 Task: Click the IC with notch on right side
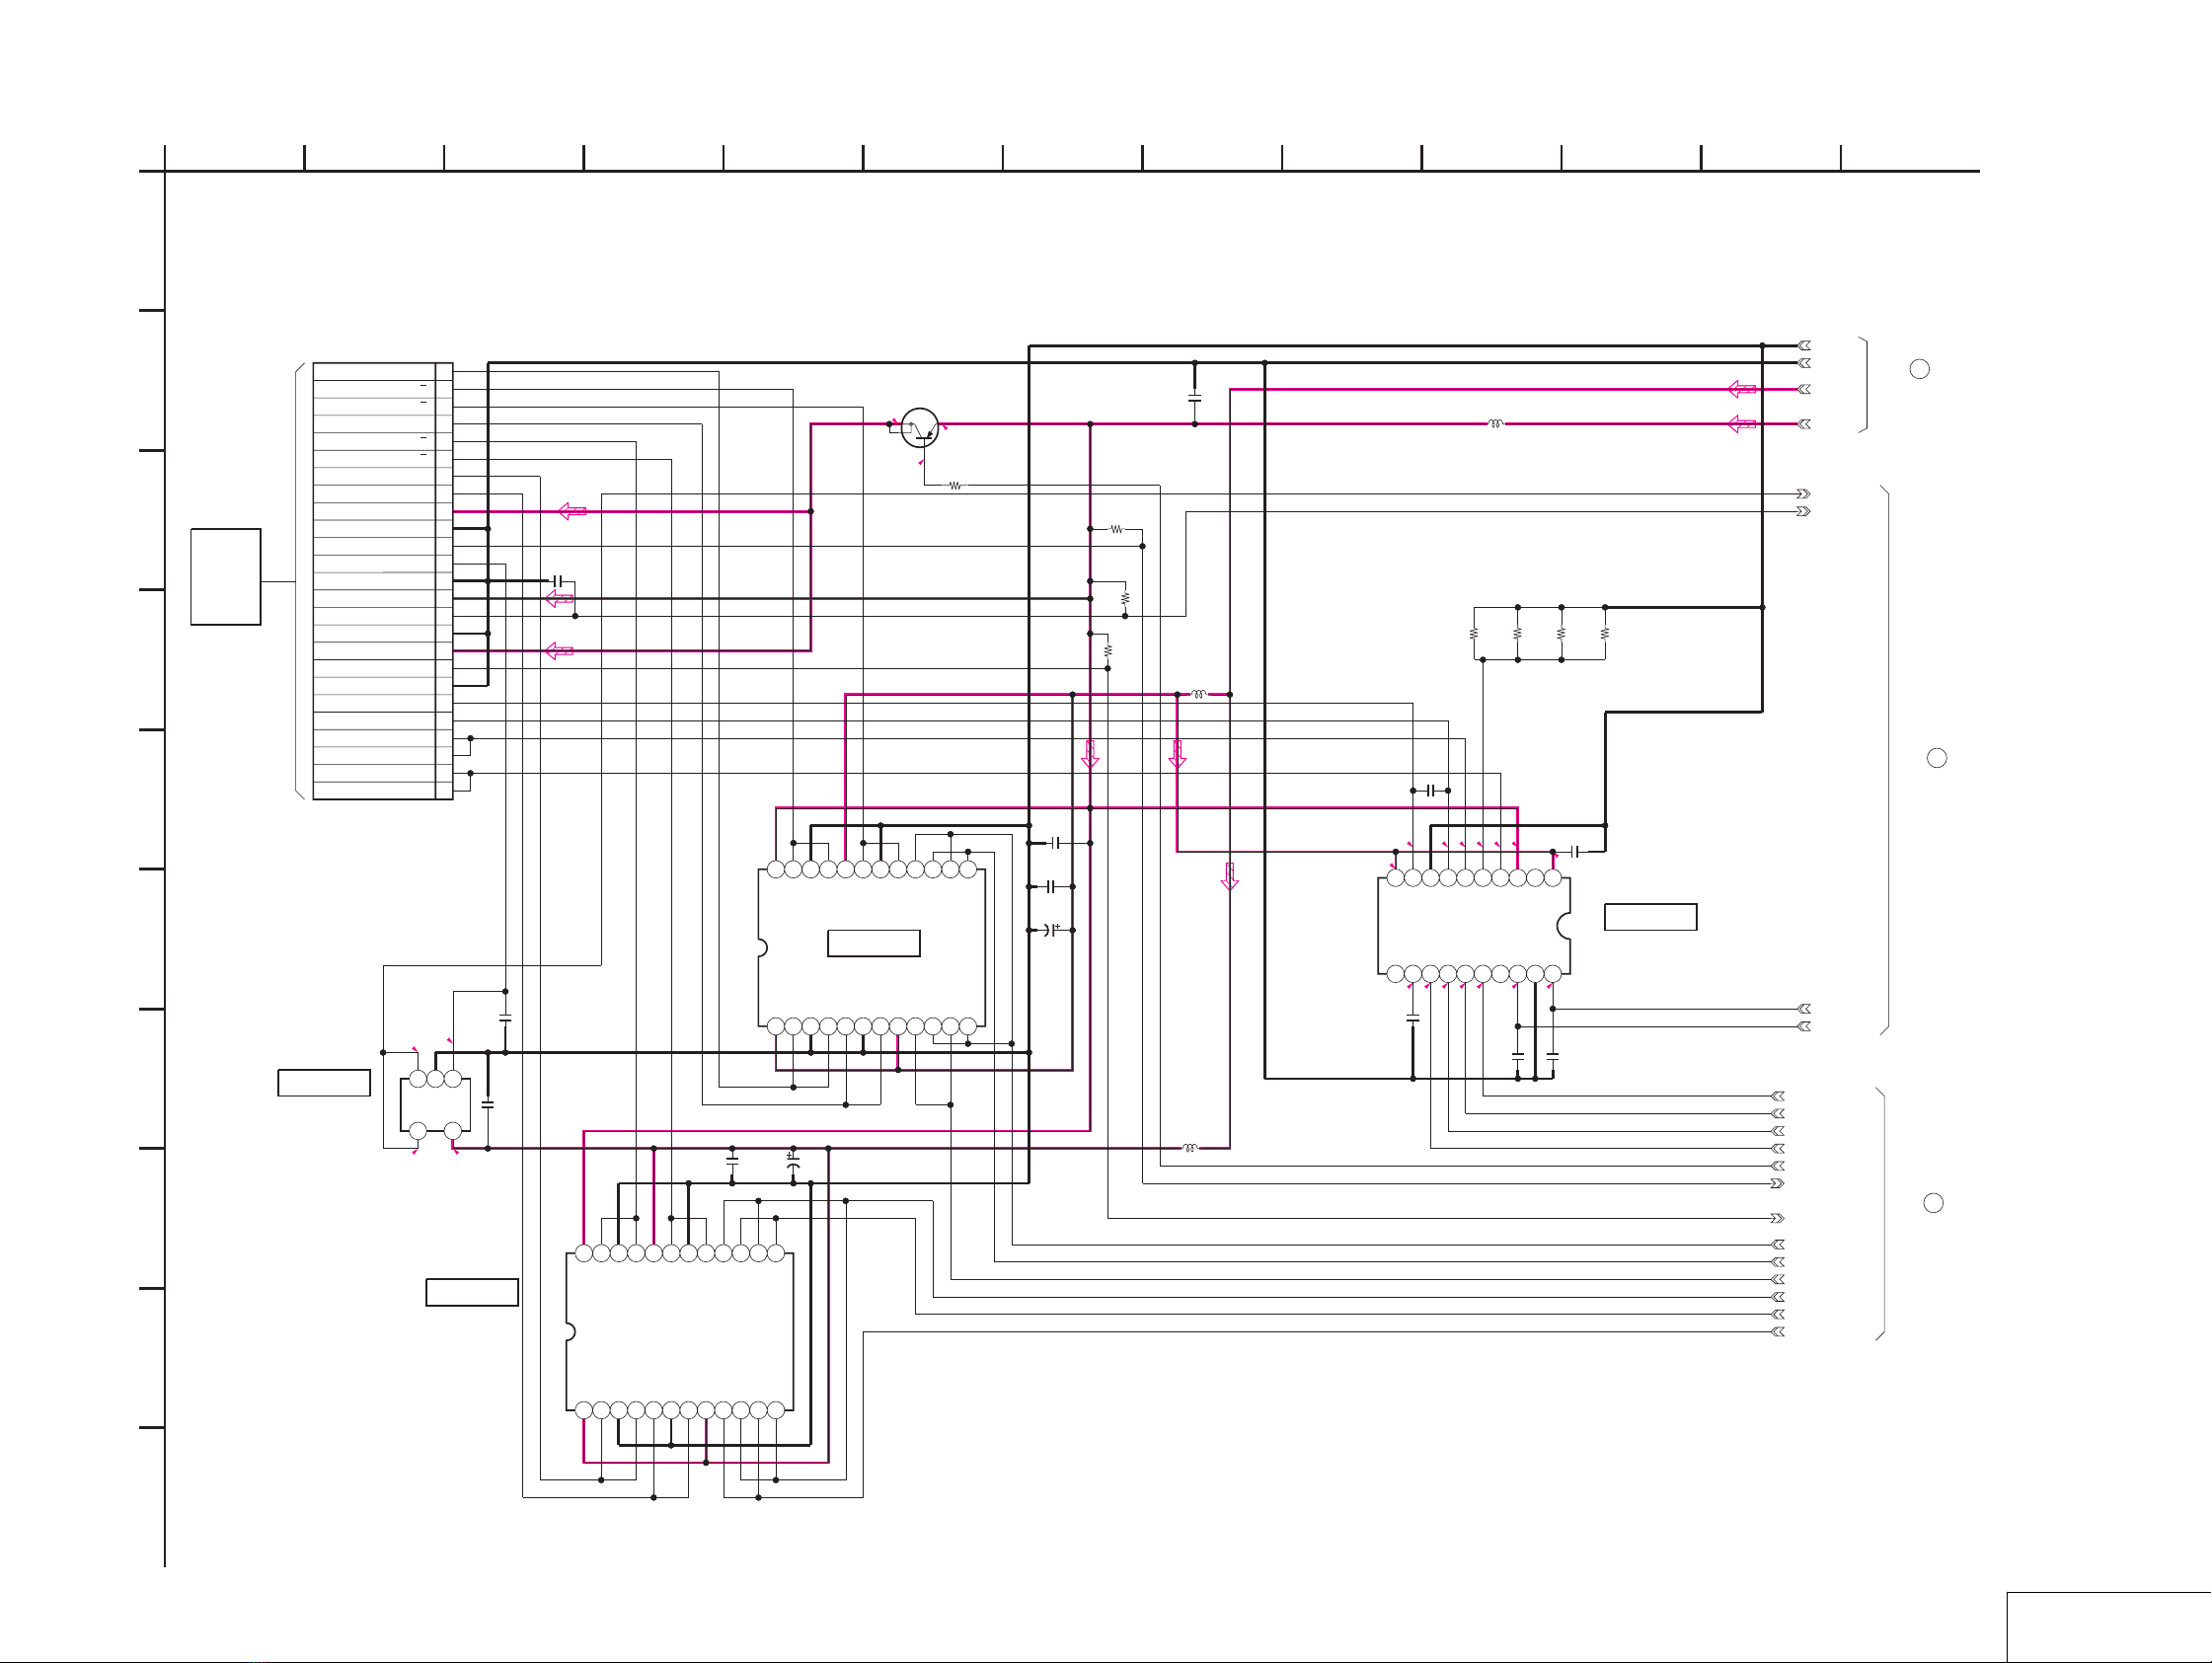(1474, 926)
